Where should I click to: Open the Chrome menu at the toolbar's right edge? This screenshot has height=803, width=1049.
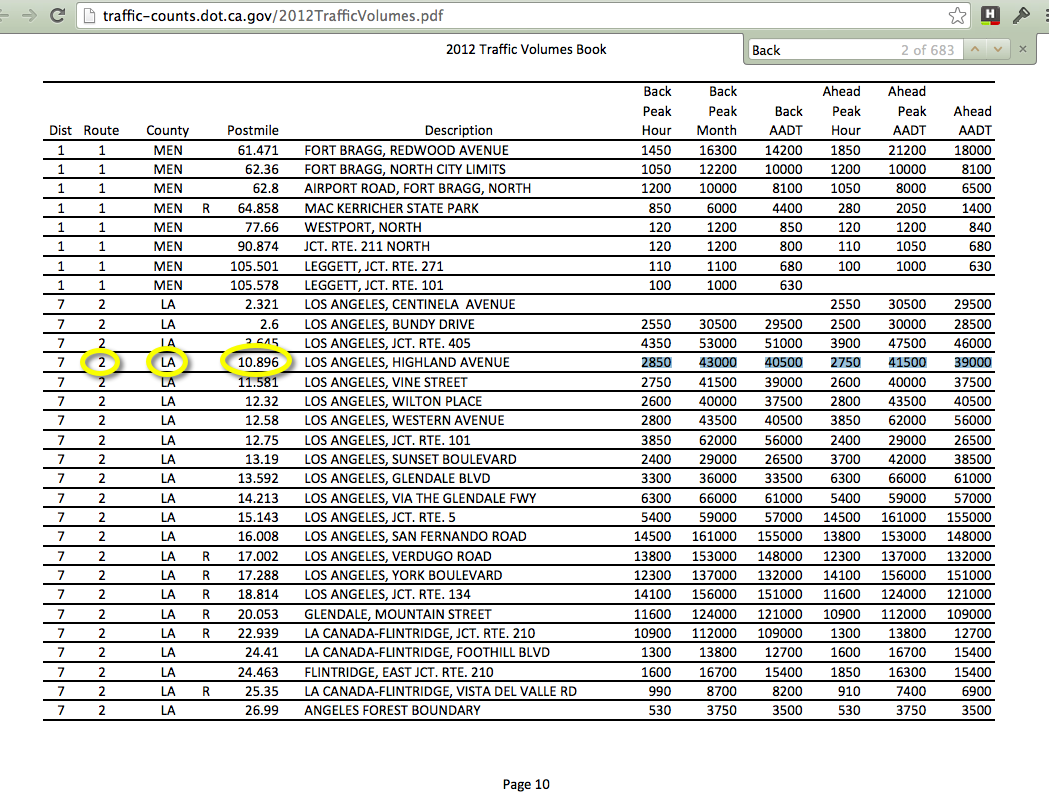pos(1043,15)
